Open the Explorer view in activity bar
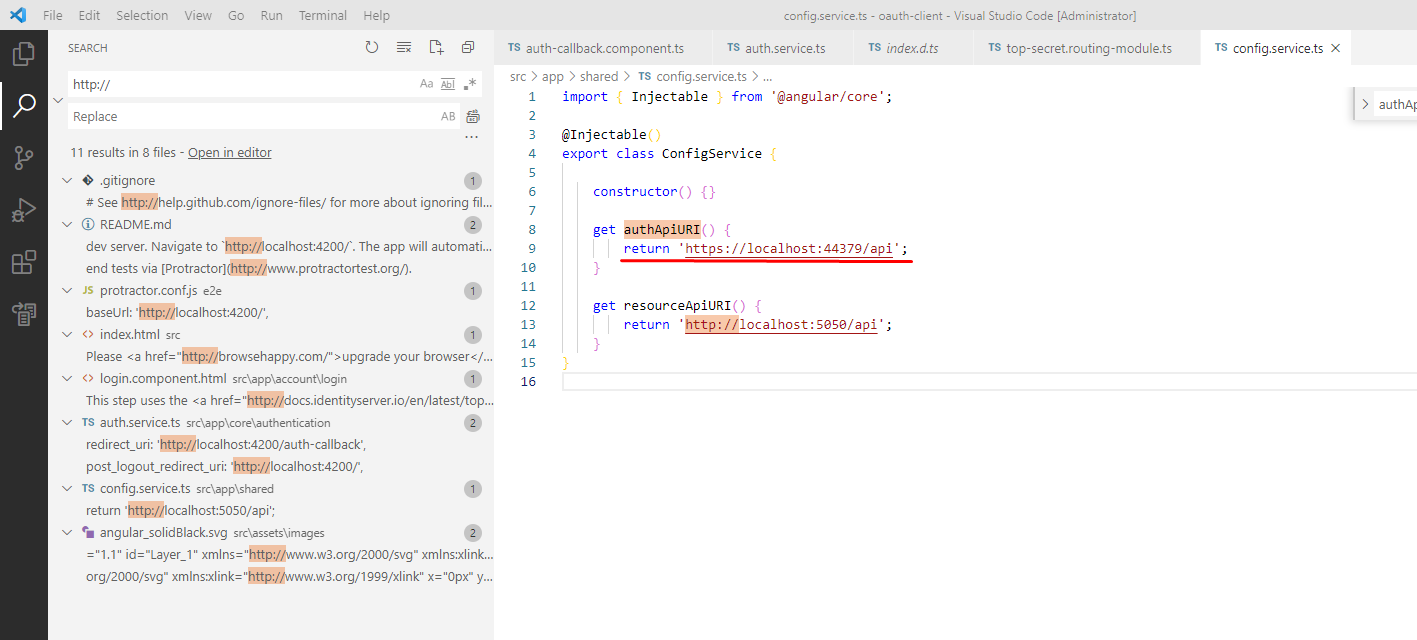Screen dimensions: 1417x640 point(23,53)
